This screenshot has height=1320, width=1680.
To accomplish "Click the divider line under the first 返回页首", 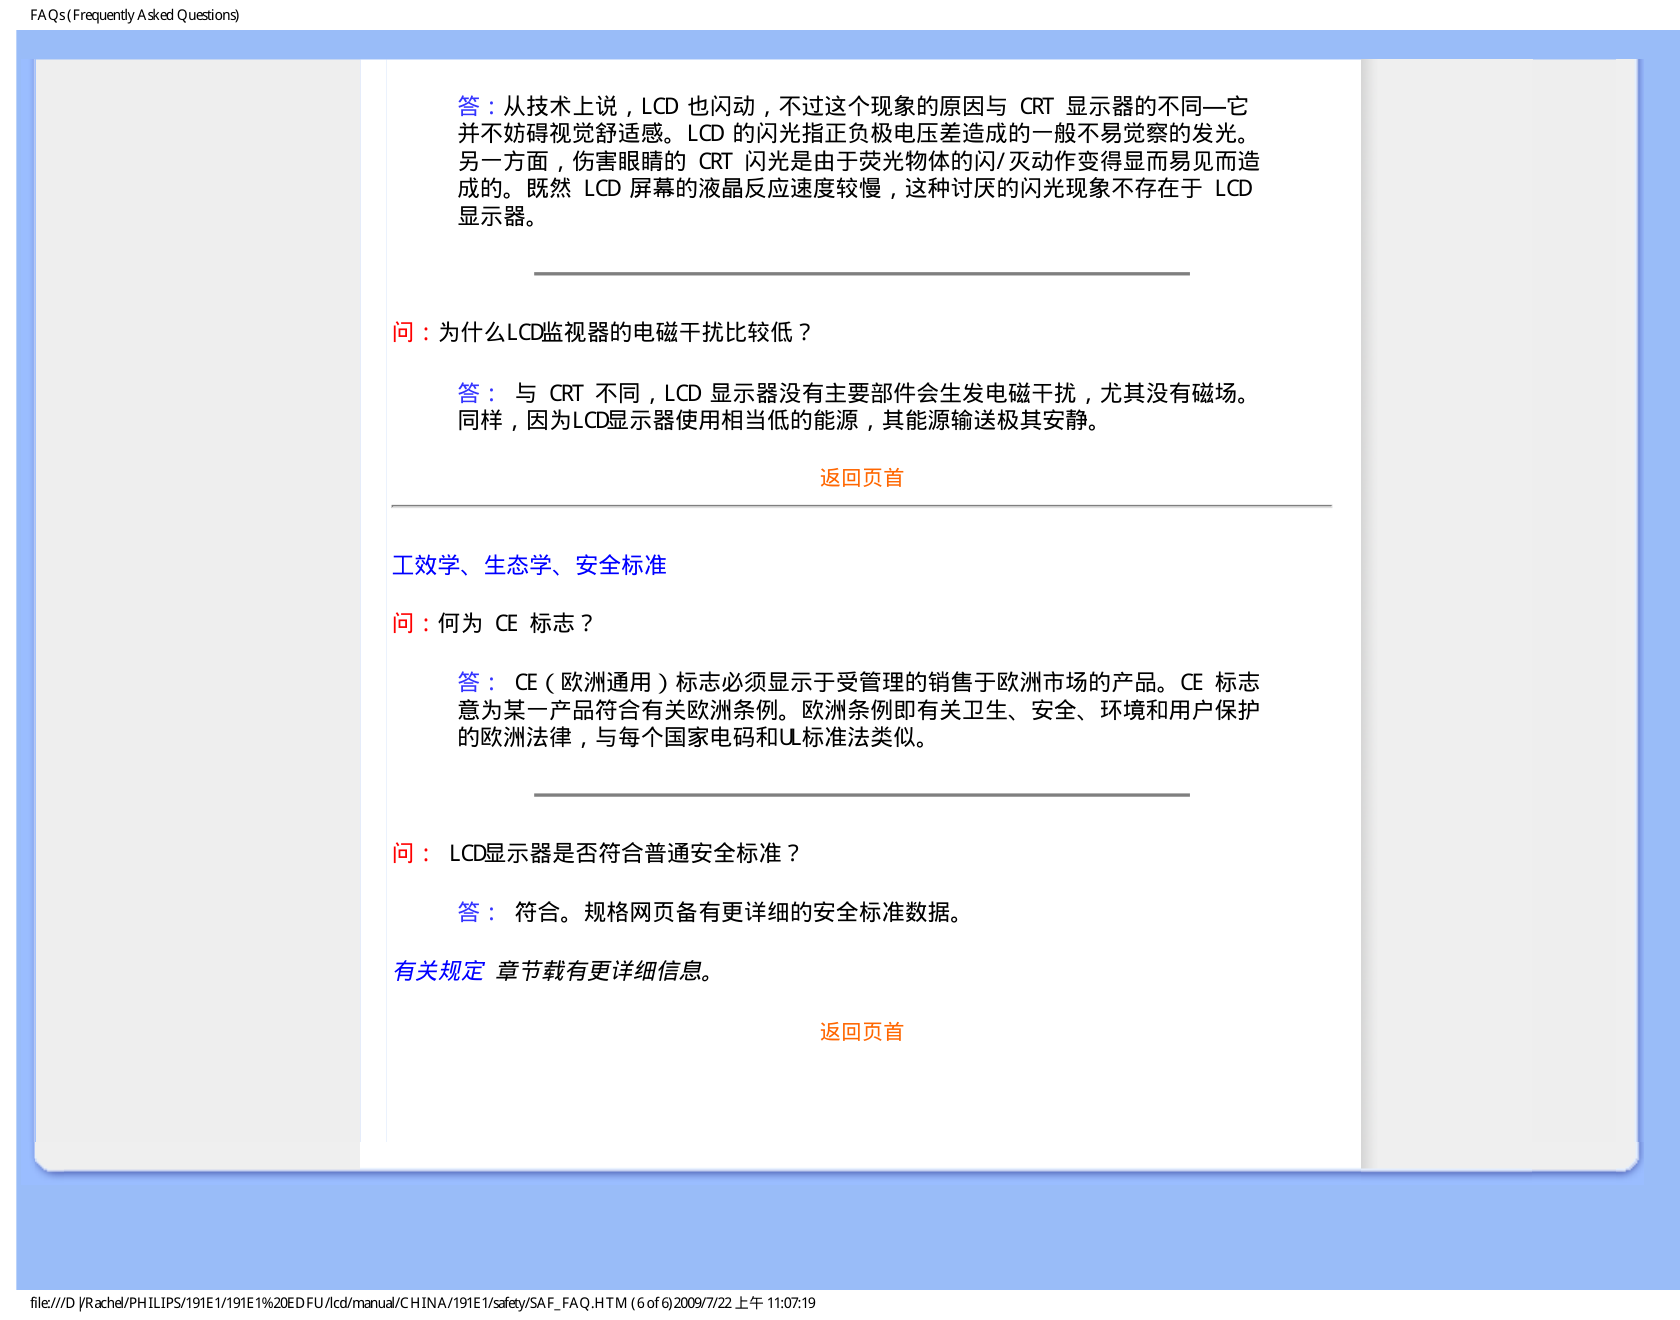I will click(x=861, y=507).
